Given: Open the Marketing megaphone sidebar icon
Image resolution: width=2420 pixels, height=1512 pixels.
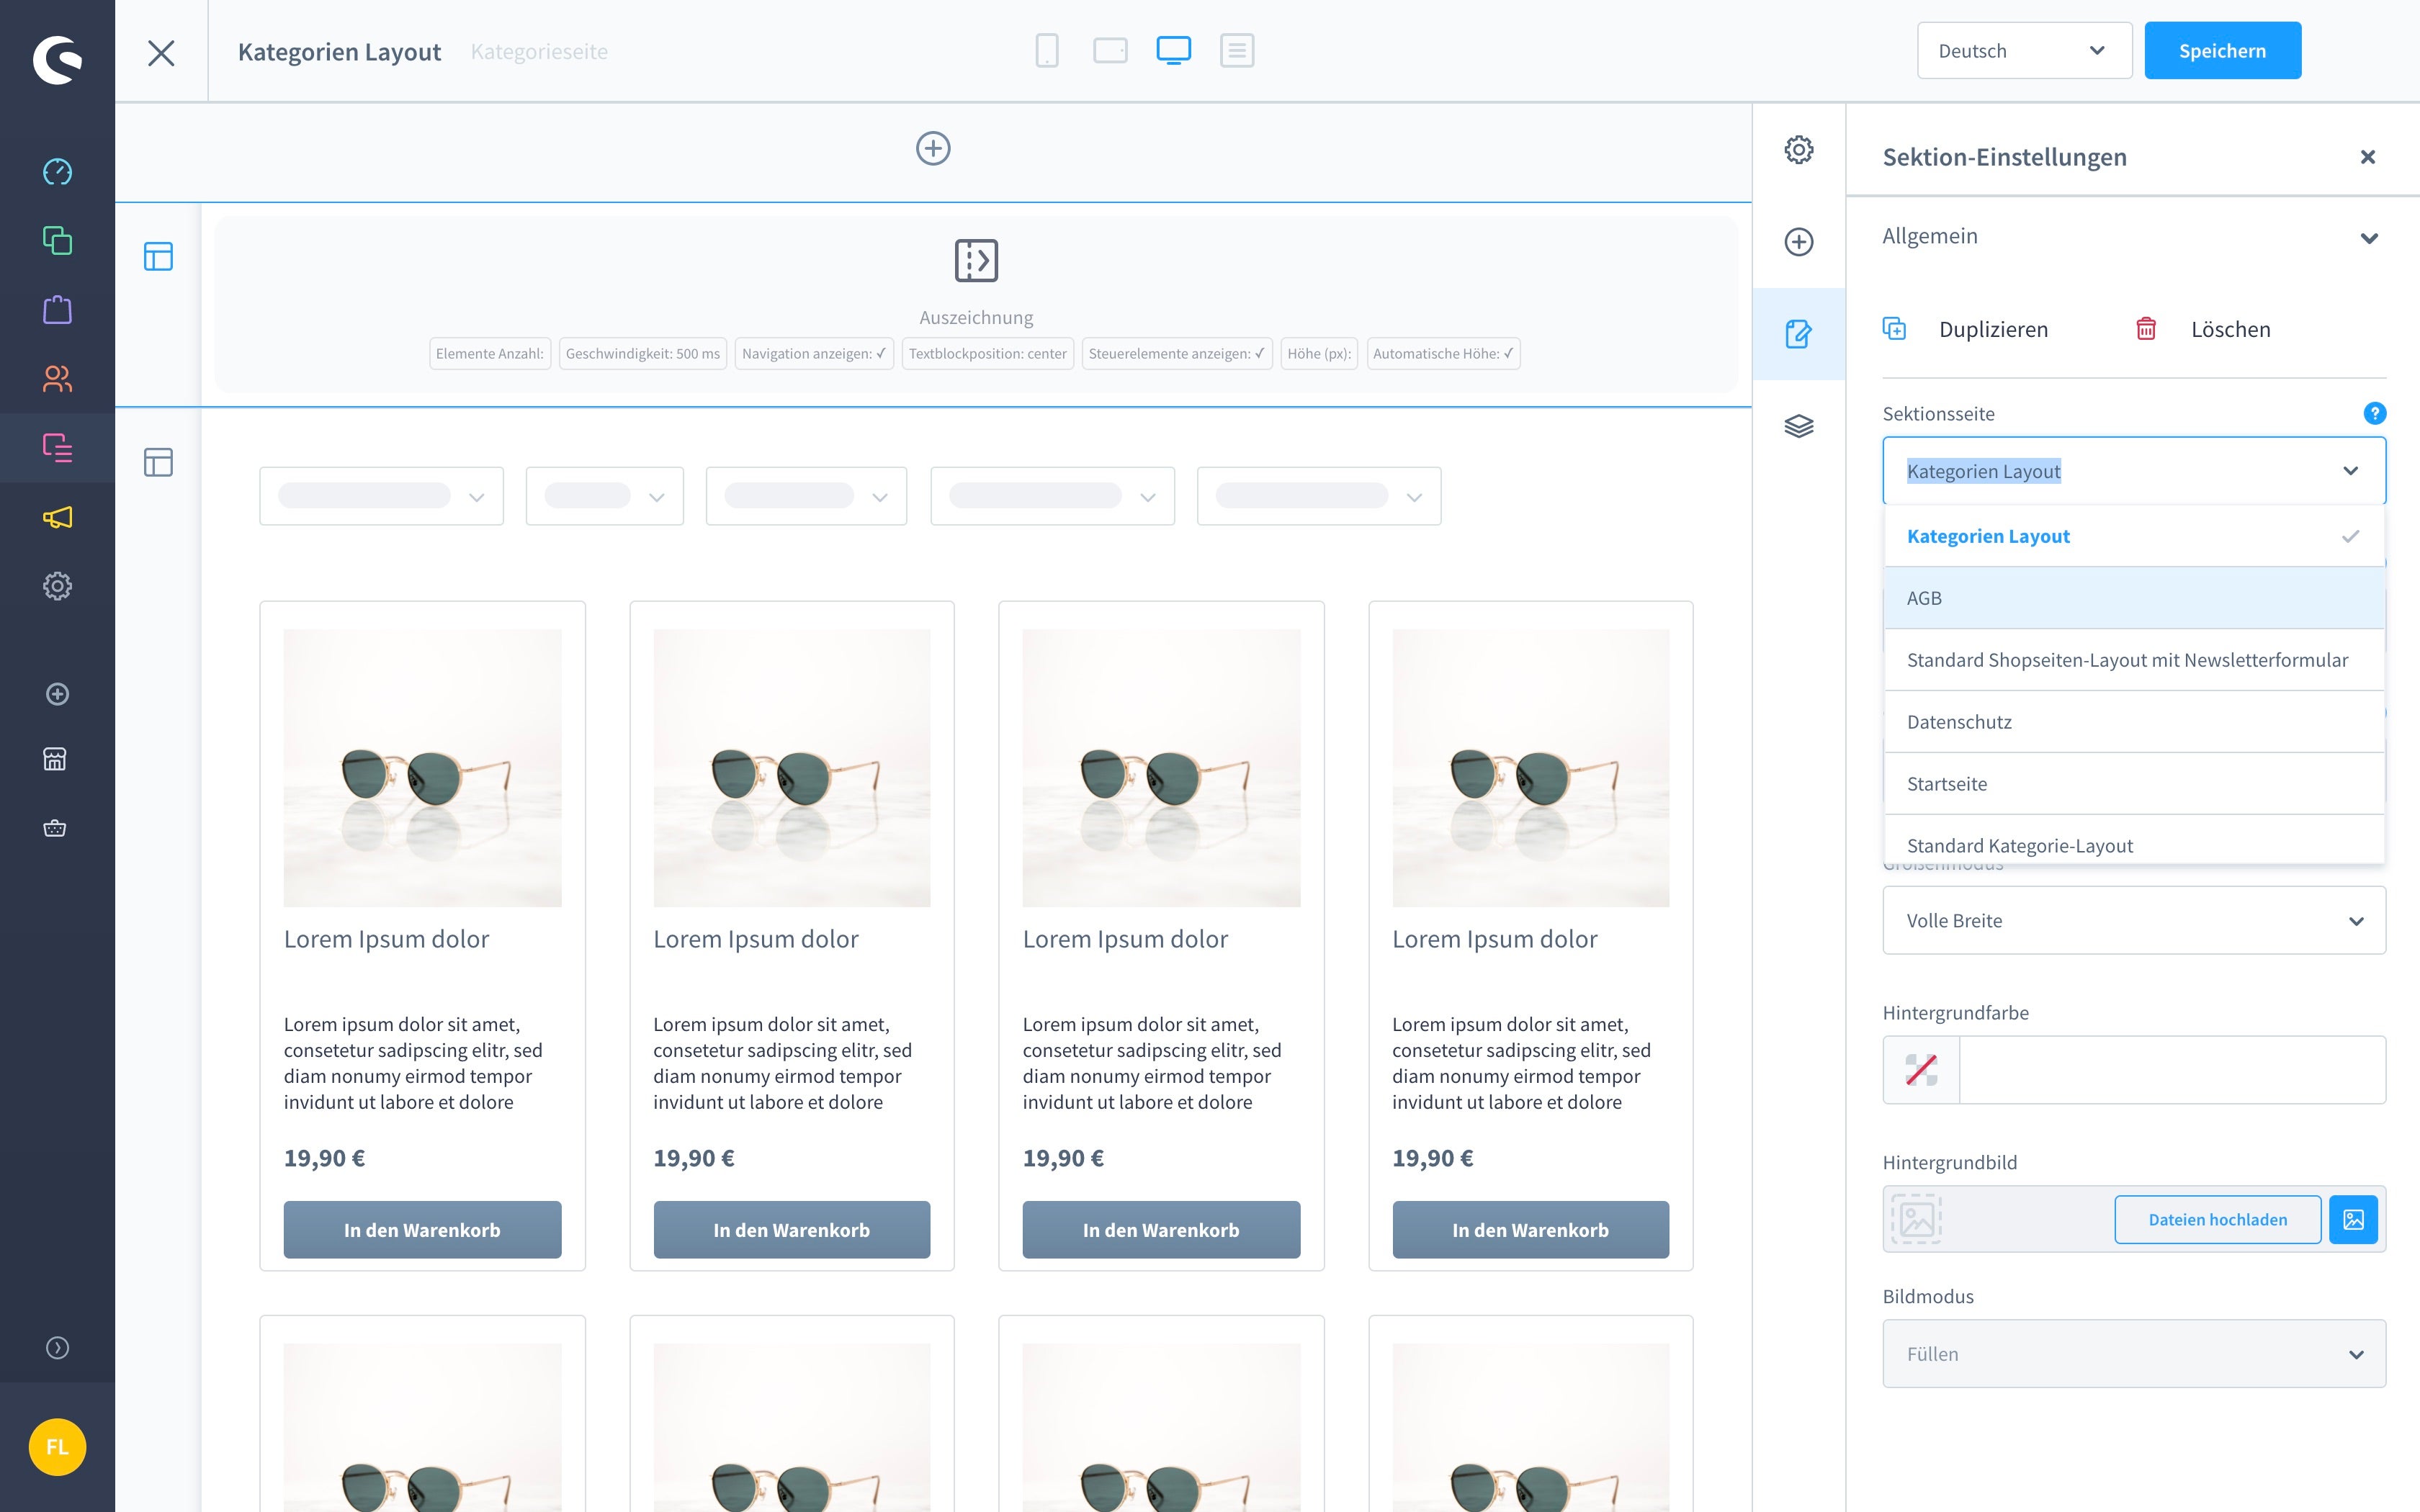Looking at the screenshot, I should (57, 517).
